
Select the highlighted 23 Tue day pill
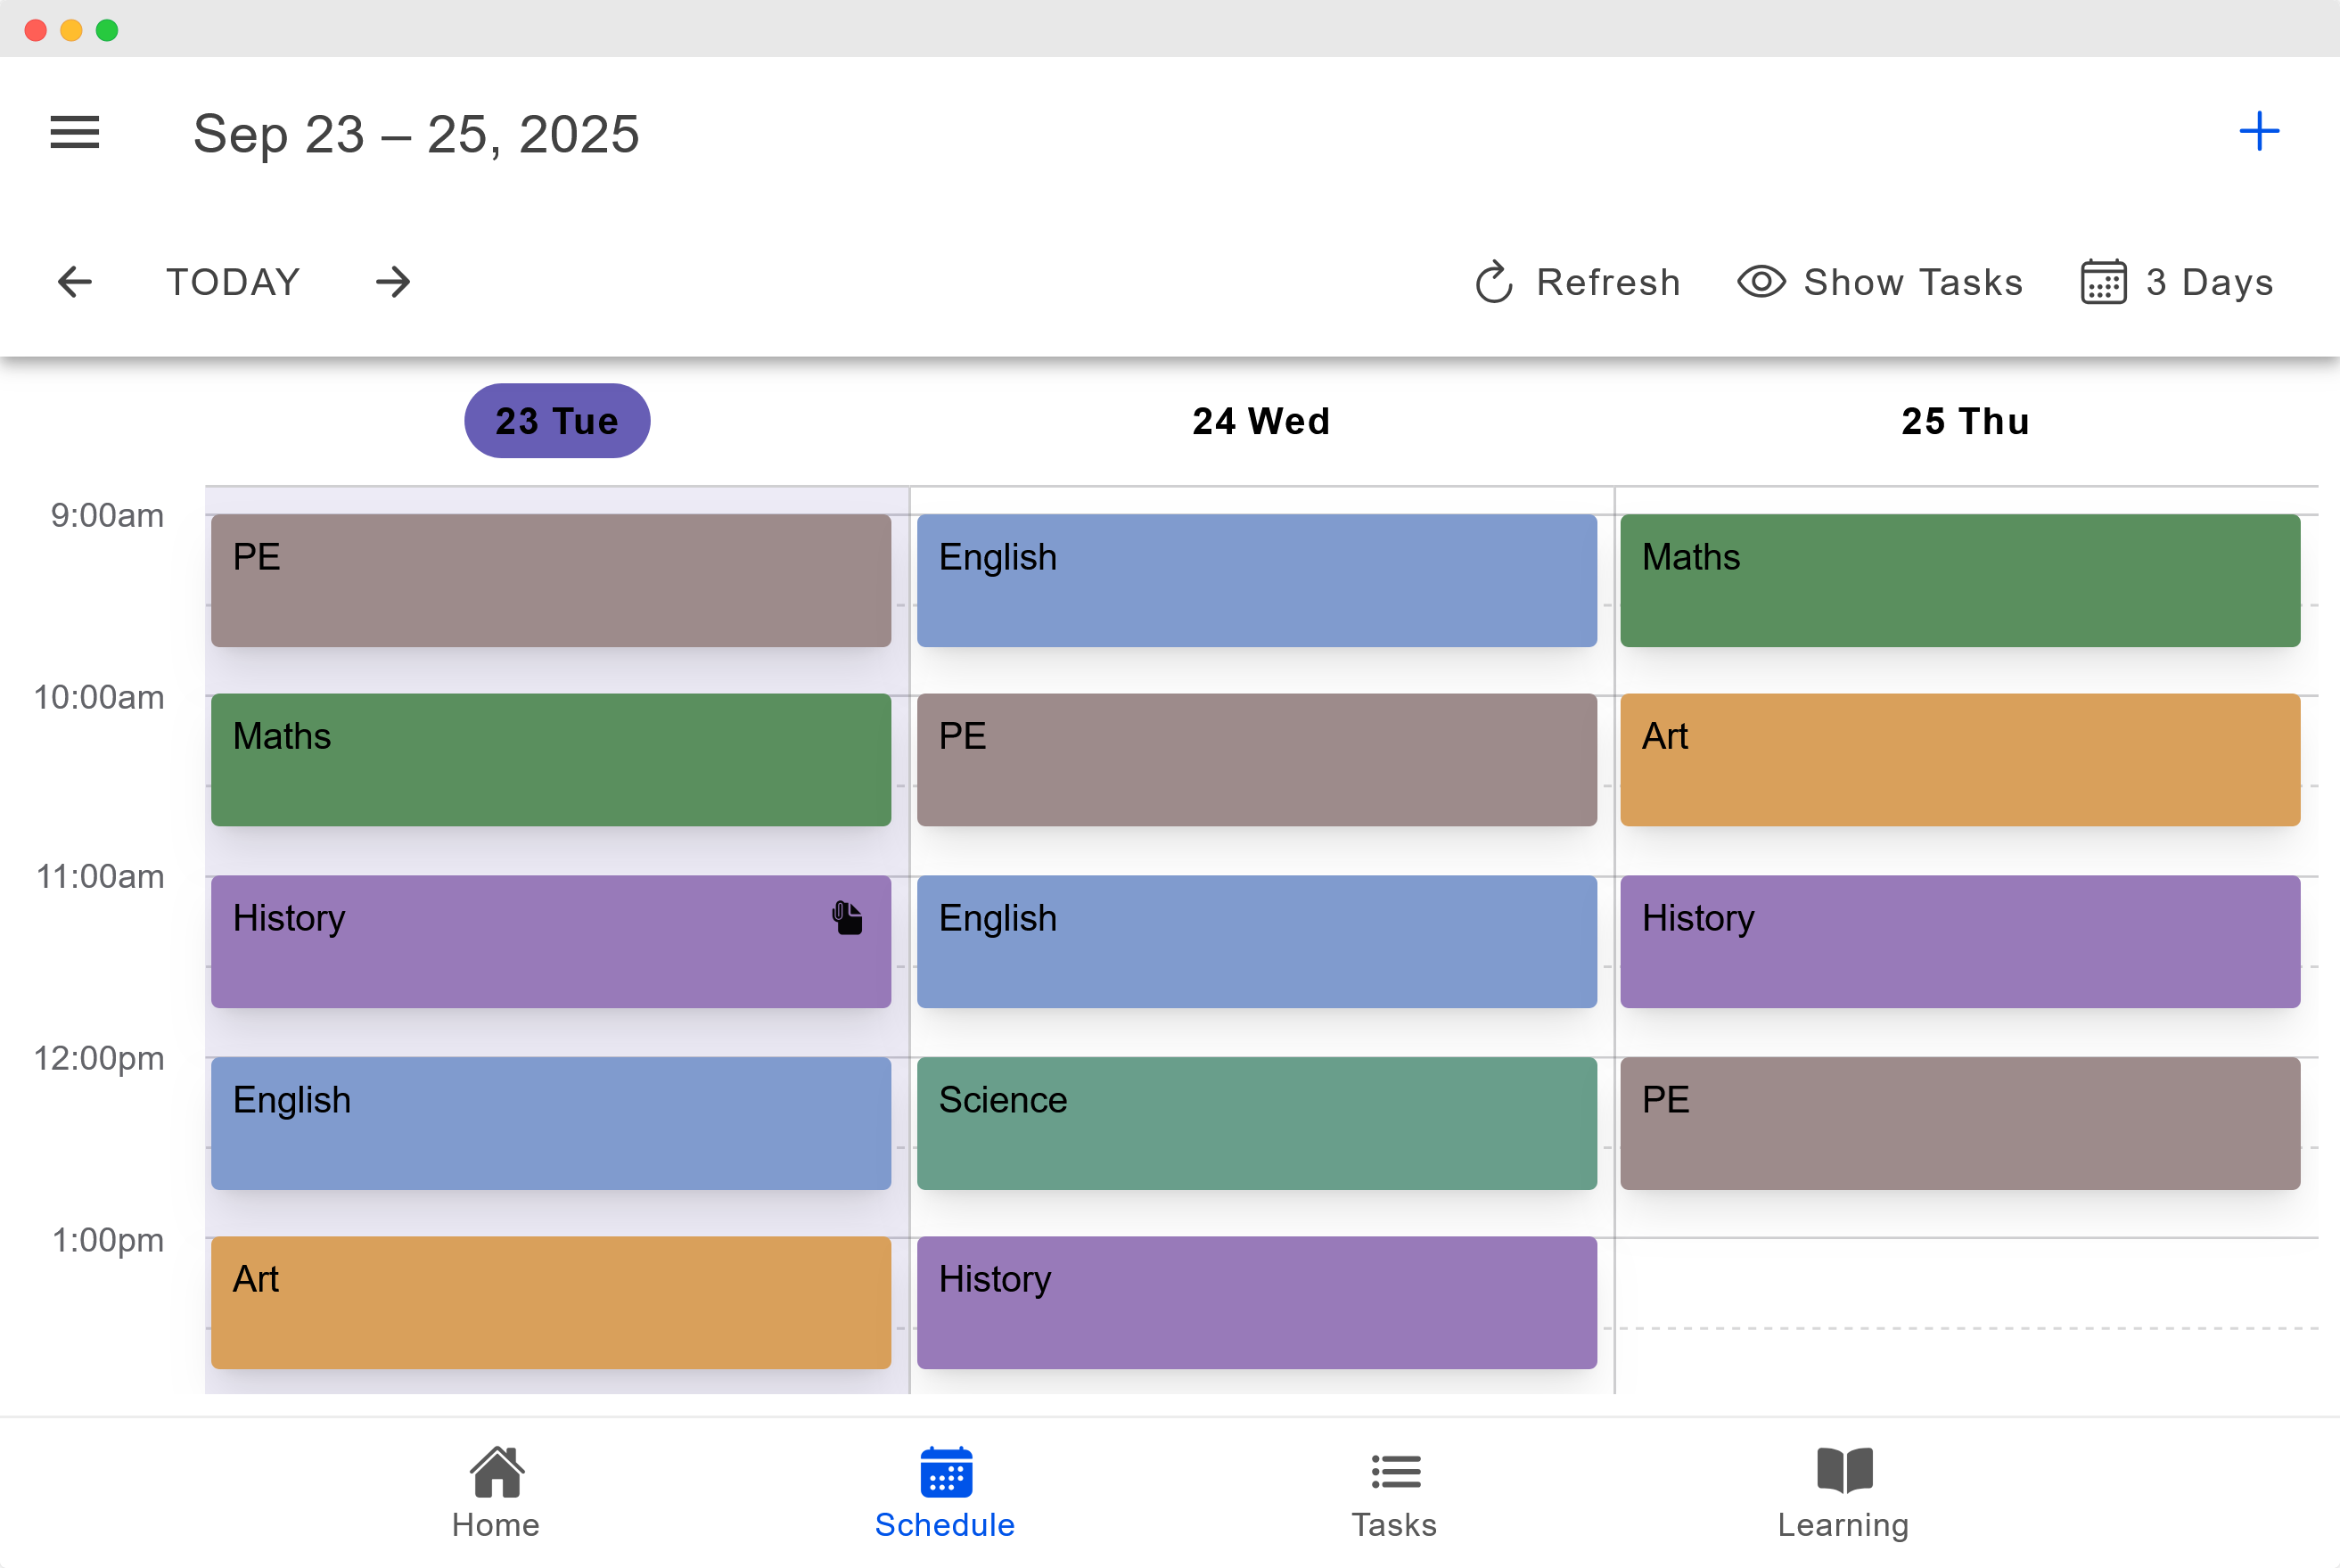coord(556,420)
